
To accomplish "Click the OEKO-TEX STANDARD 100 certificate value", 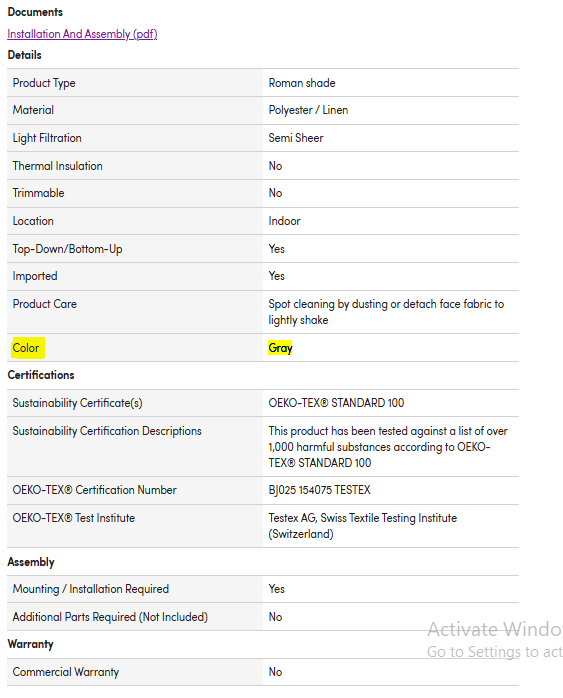I will coord(336,403).
